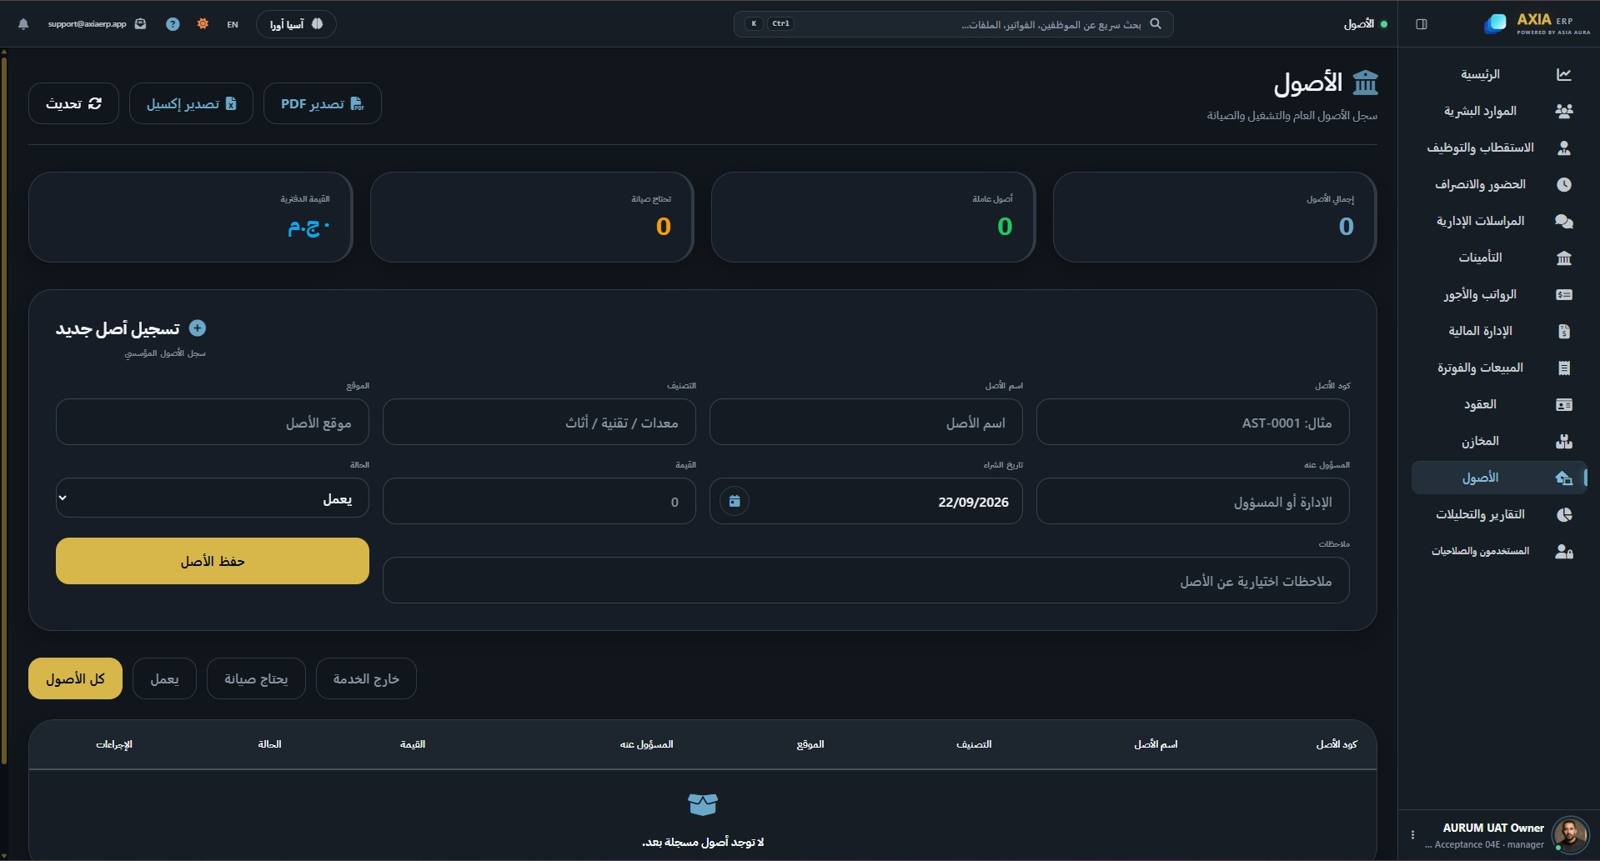Open الرواتب والأجور via its money icon

point(1564,295)
